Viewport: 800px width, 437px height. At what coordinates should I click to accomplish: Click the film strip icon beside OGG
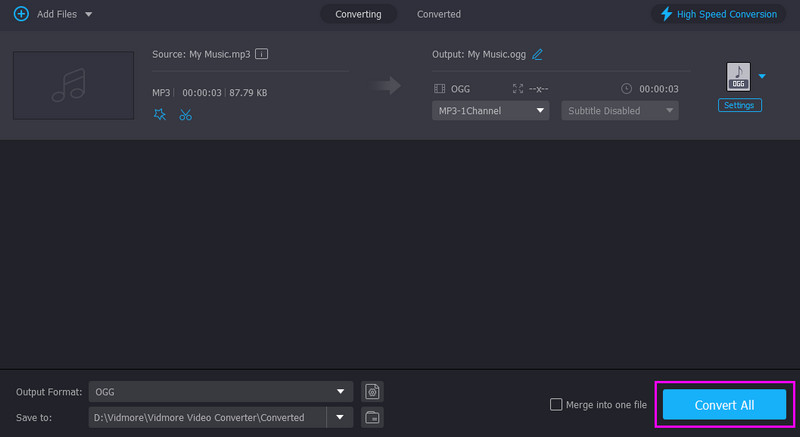(x=439, y=89)
